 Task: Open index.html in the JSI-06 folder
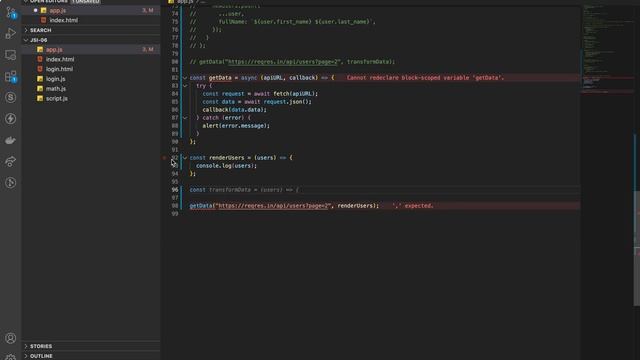[91, 59]
